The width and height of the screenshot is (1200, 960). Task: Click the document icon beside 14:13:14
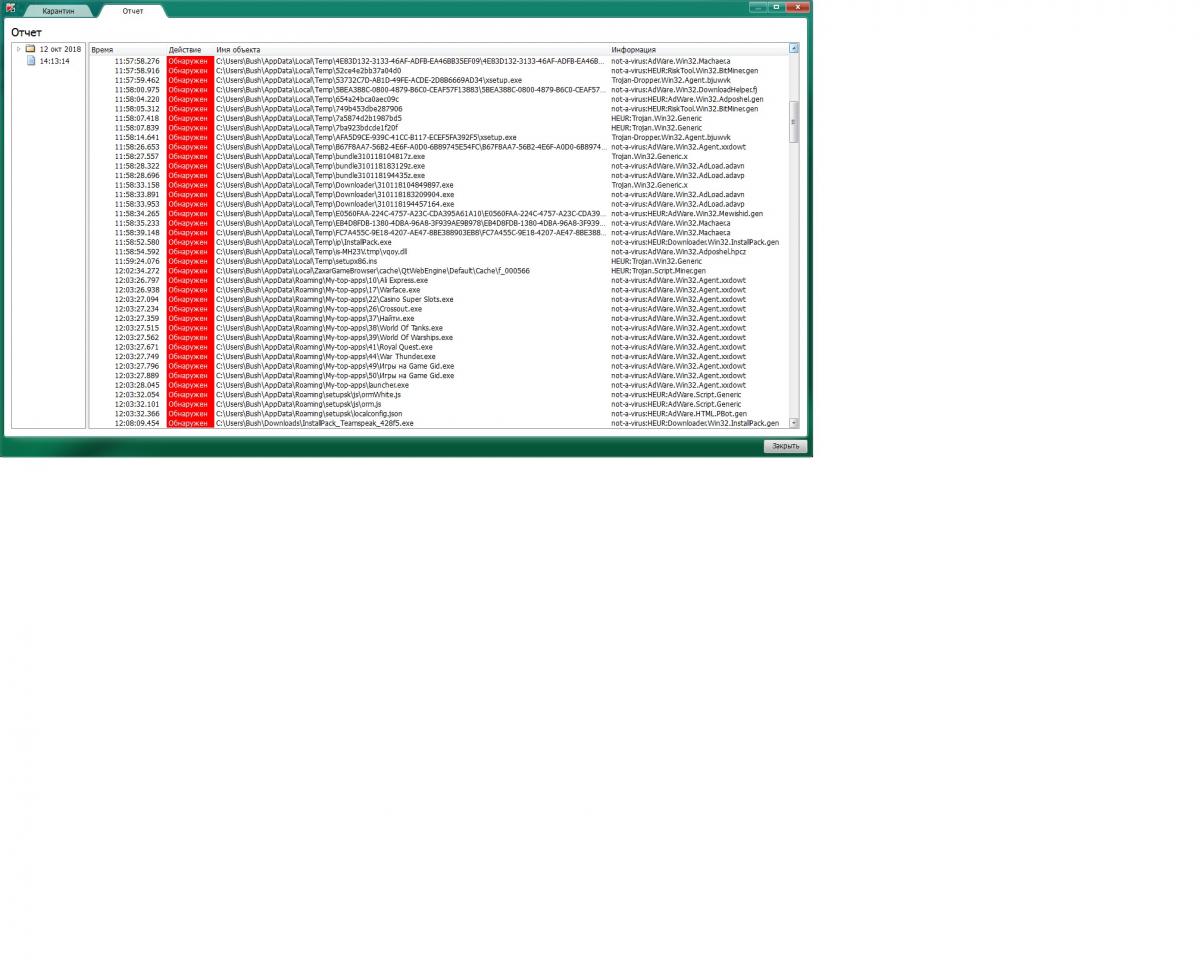31,61
